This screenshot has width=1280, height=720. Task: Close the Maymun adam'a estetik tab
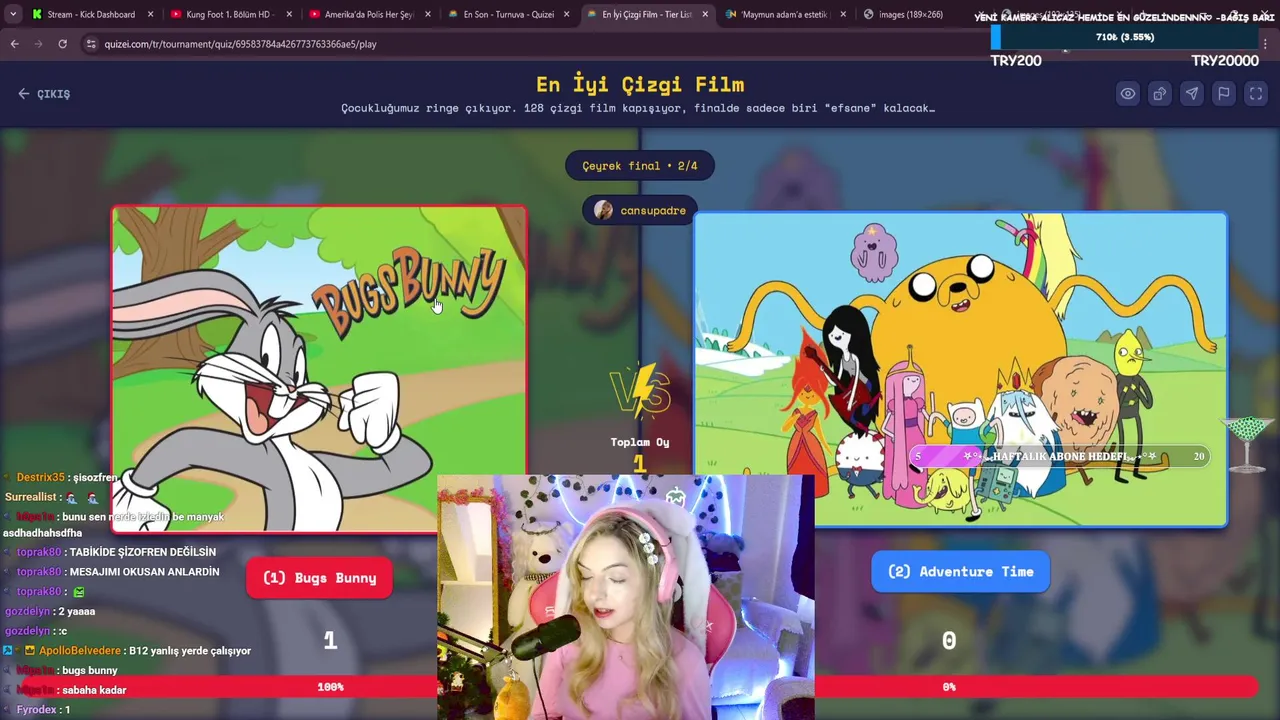tap(843, 14)
